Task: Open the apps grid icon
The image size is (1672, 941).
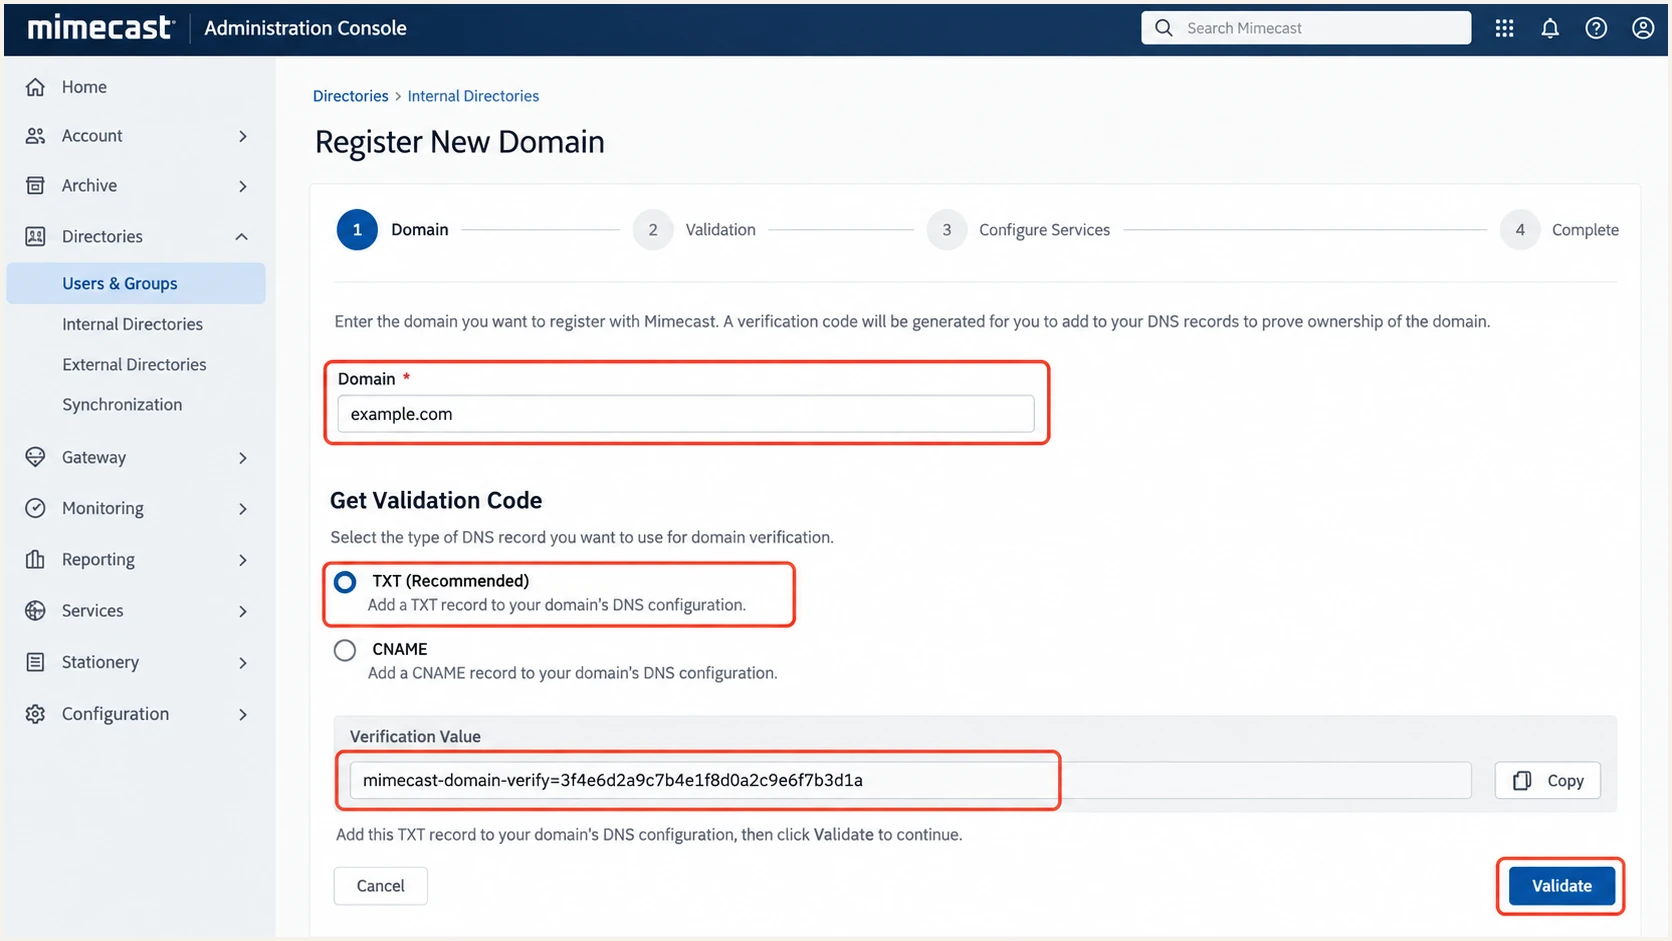Action: point(1504,28)
